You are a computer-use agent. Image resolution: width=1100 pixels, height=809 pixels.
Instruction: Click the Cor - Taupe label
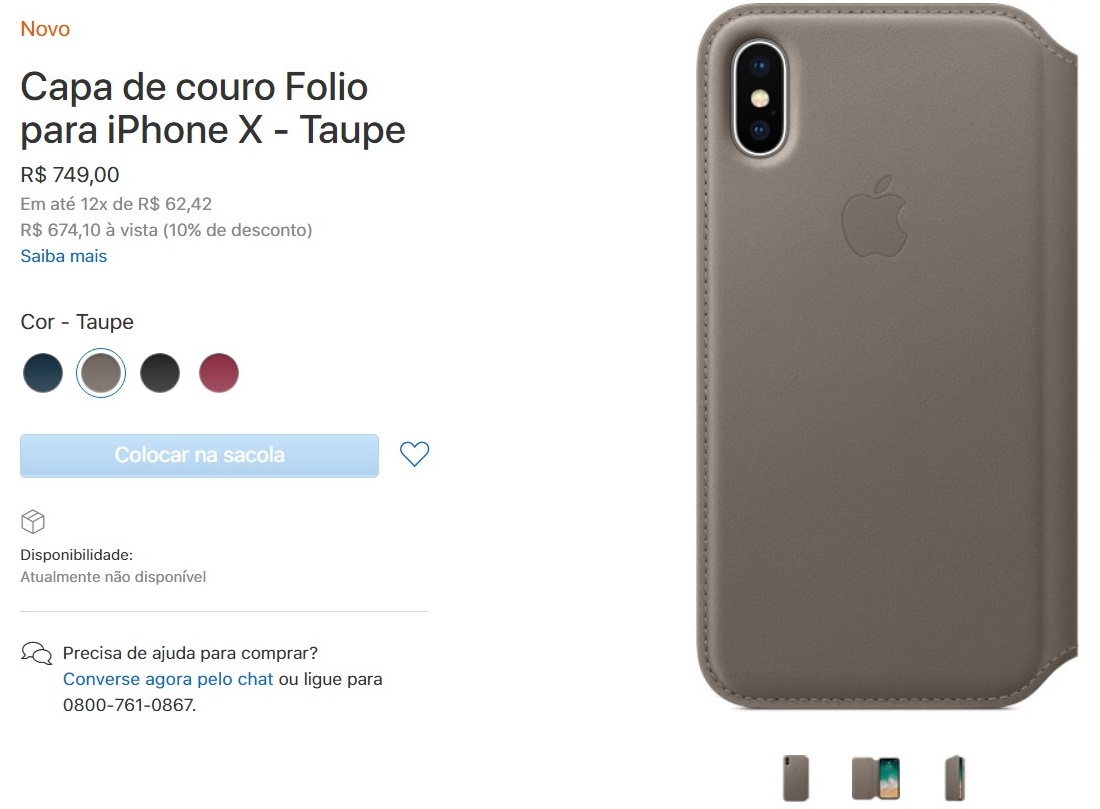coord(77,321)
